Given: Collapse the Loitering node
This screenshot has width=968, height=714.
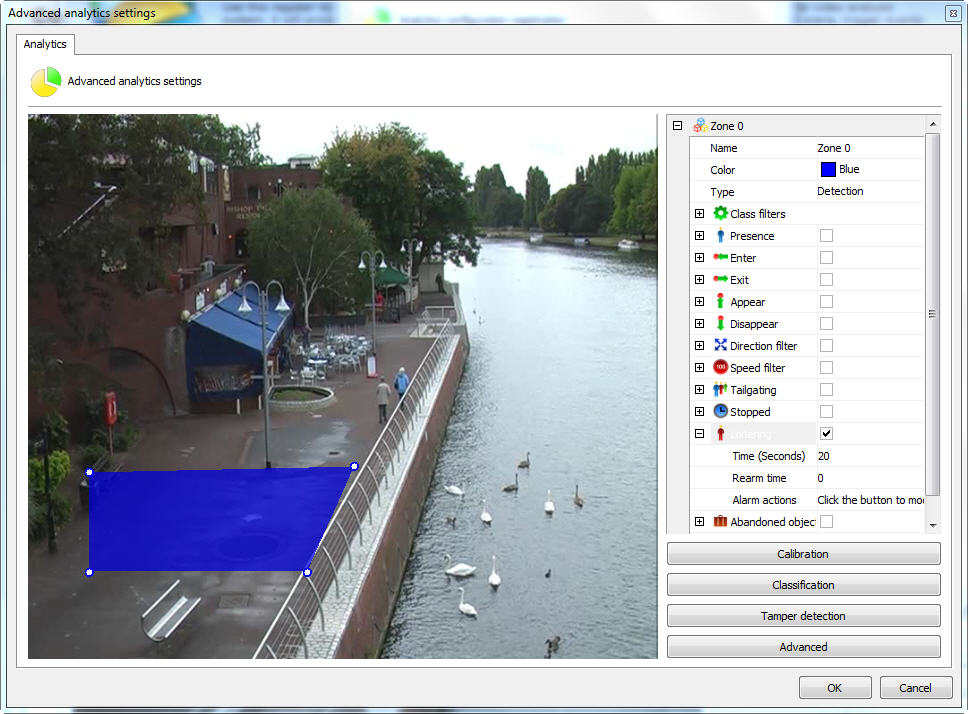Looking at the screenshot, I should point(699,433).
